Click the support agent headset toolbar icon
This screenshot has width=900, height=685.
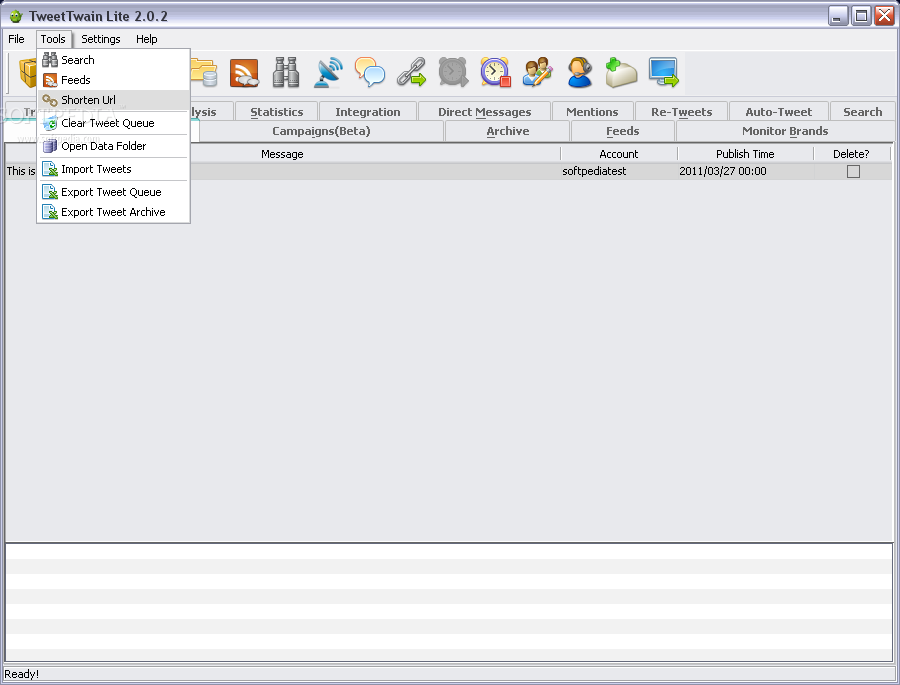pyautogui.click(x=579, y=72)
